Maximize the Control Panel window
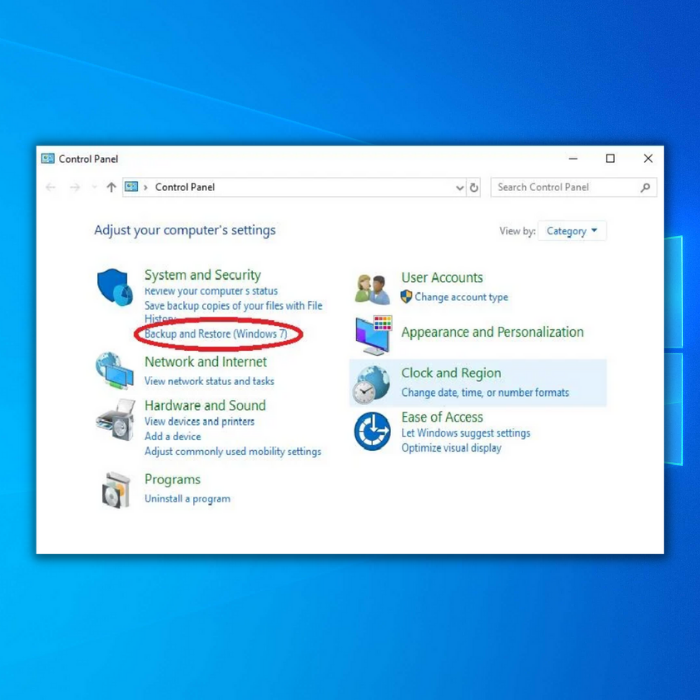 (x=610, y=158)
